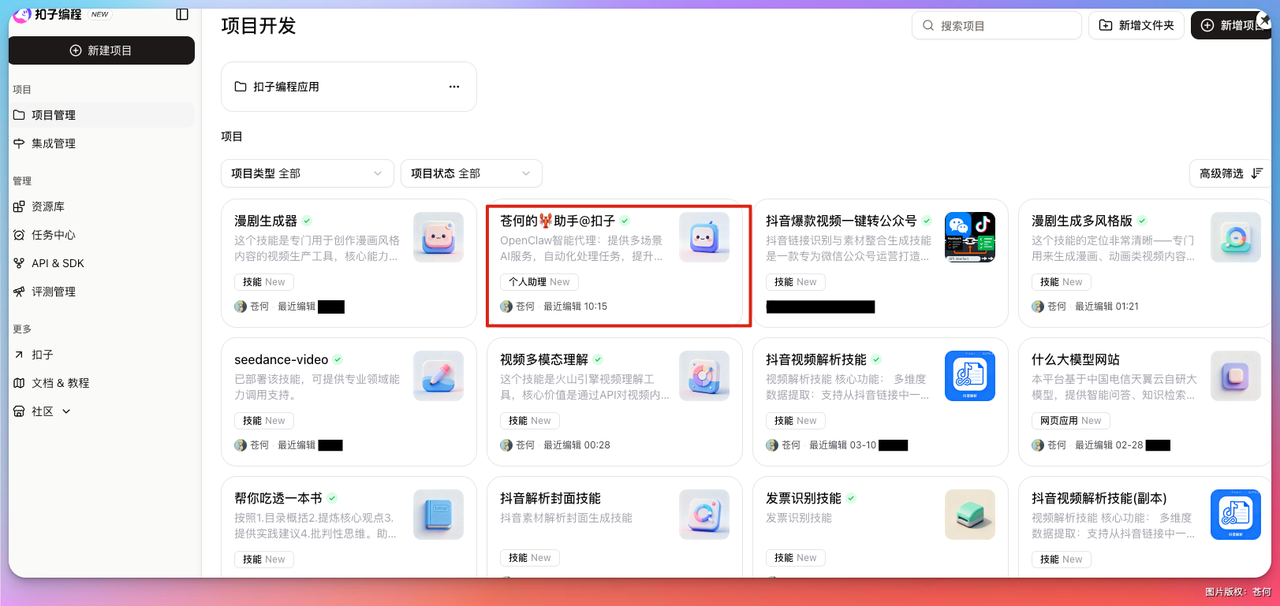The image size is (1280, 606).
Task: Click the 漫剧生成器 project thumbnail icon
Action: 438,237
